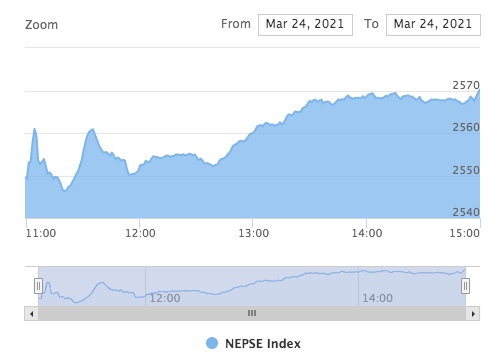
Task: Open the From date field
Action: pyautogui.click(x=305, y=25)
